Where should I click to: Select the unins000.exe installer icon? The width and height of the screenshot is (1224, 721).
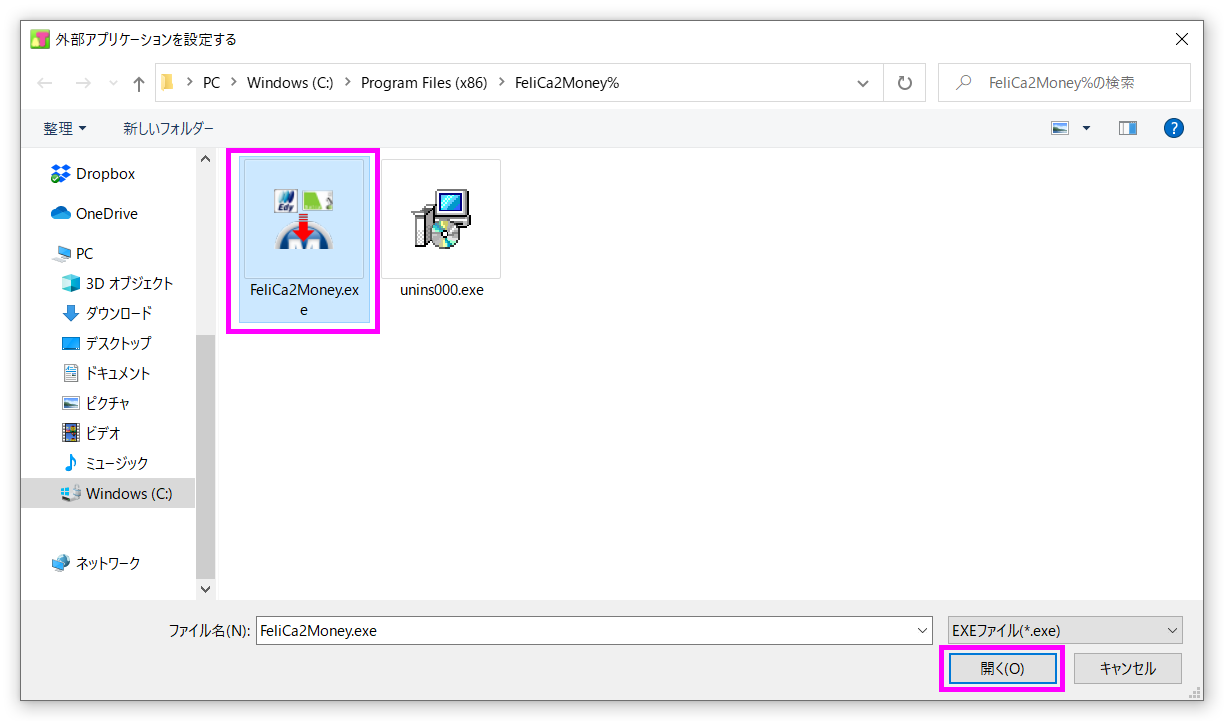pyautogui.click(x=441, y=219)
